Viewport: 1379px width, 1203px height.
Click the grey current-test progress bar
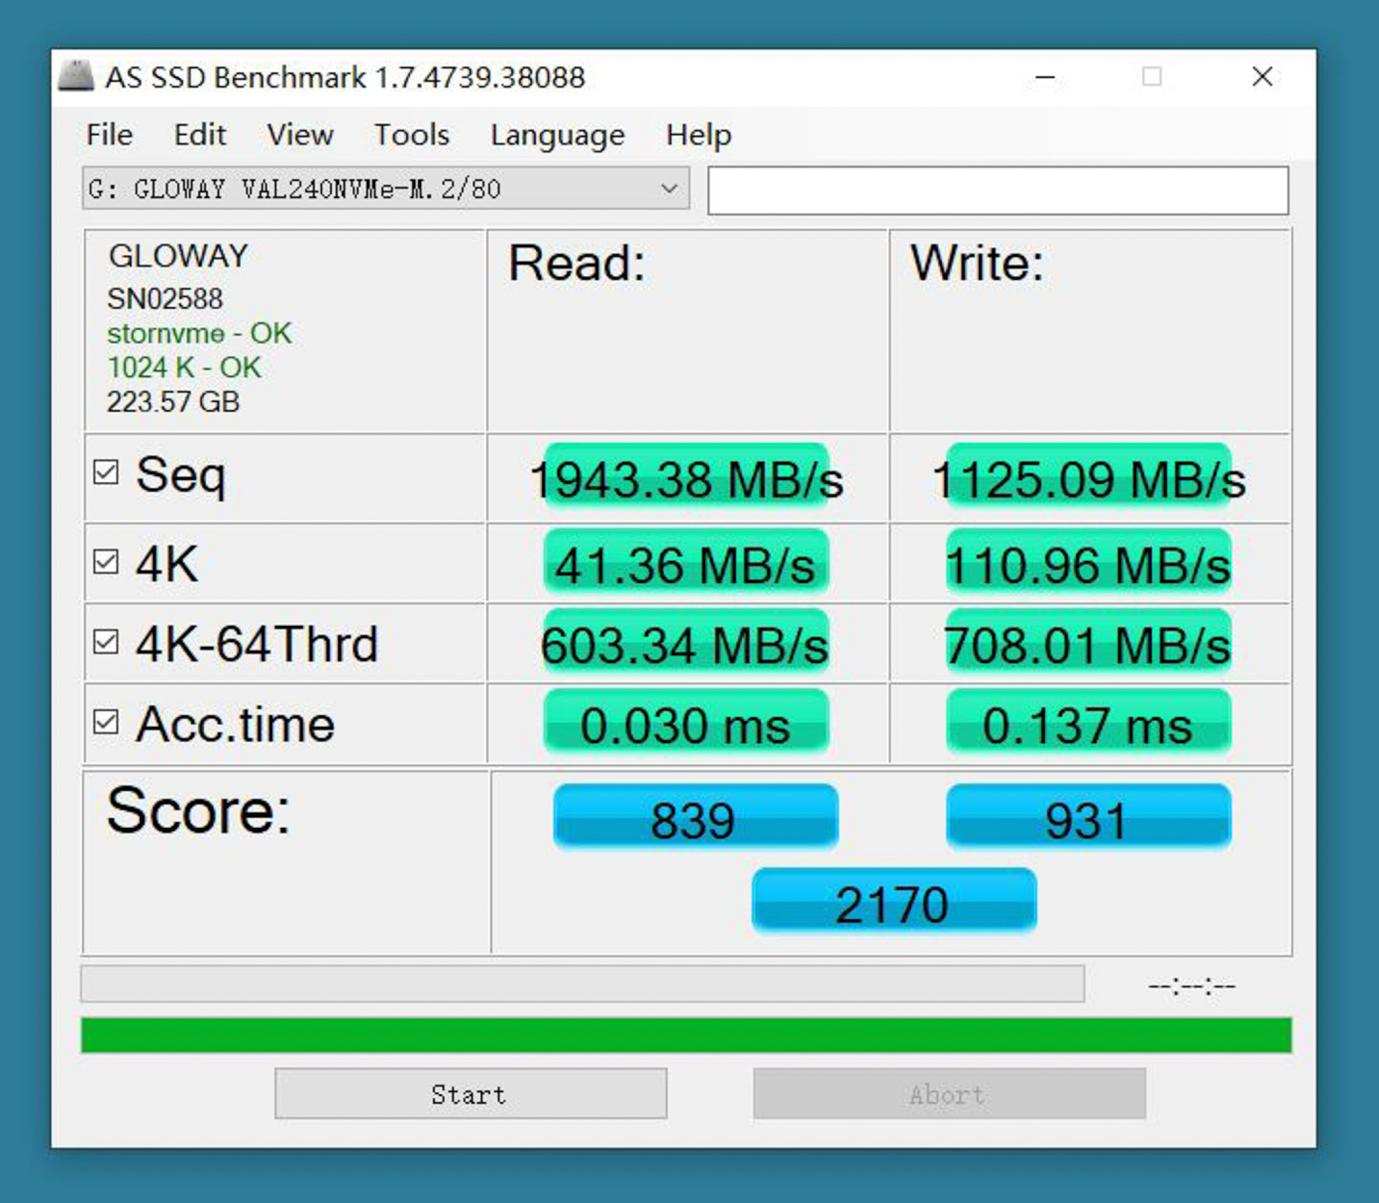point(582,984)
